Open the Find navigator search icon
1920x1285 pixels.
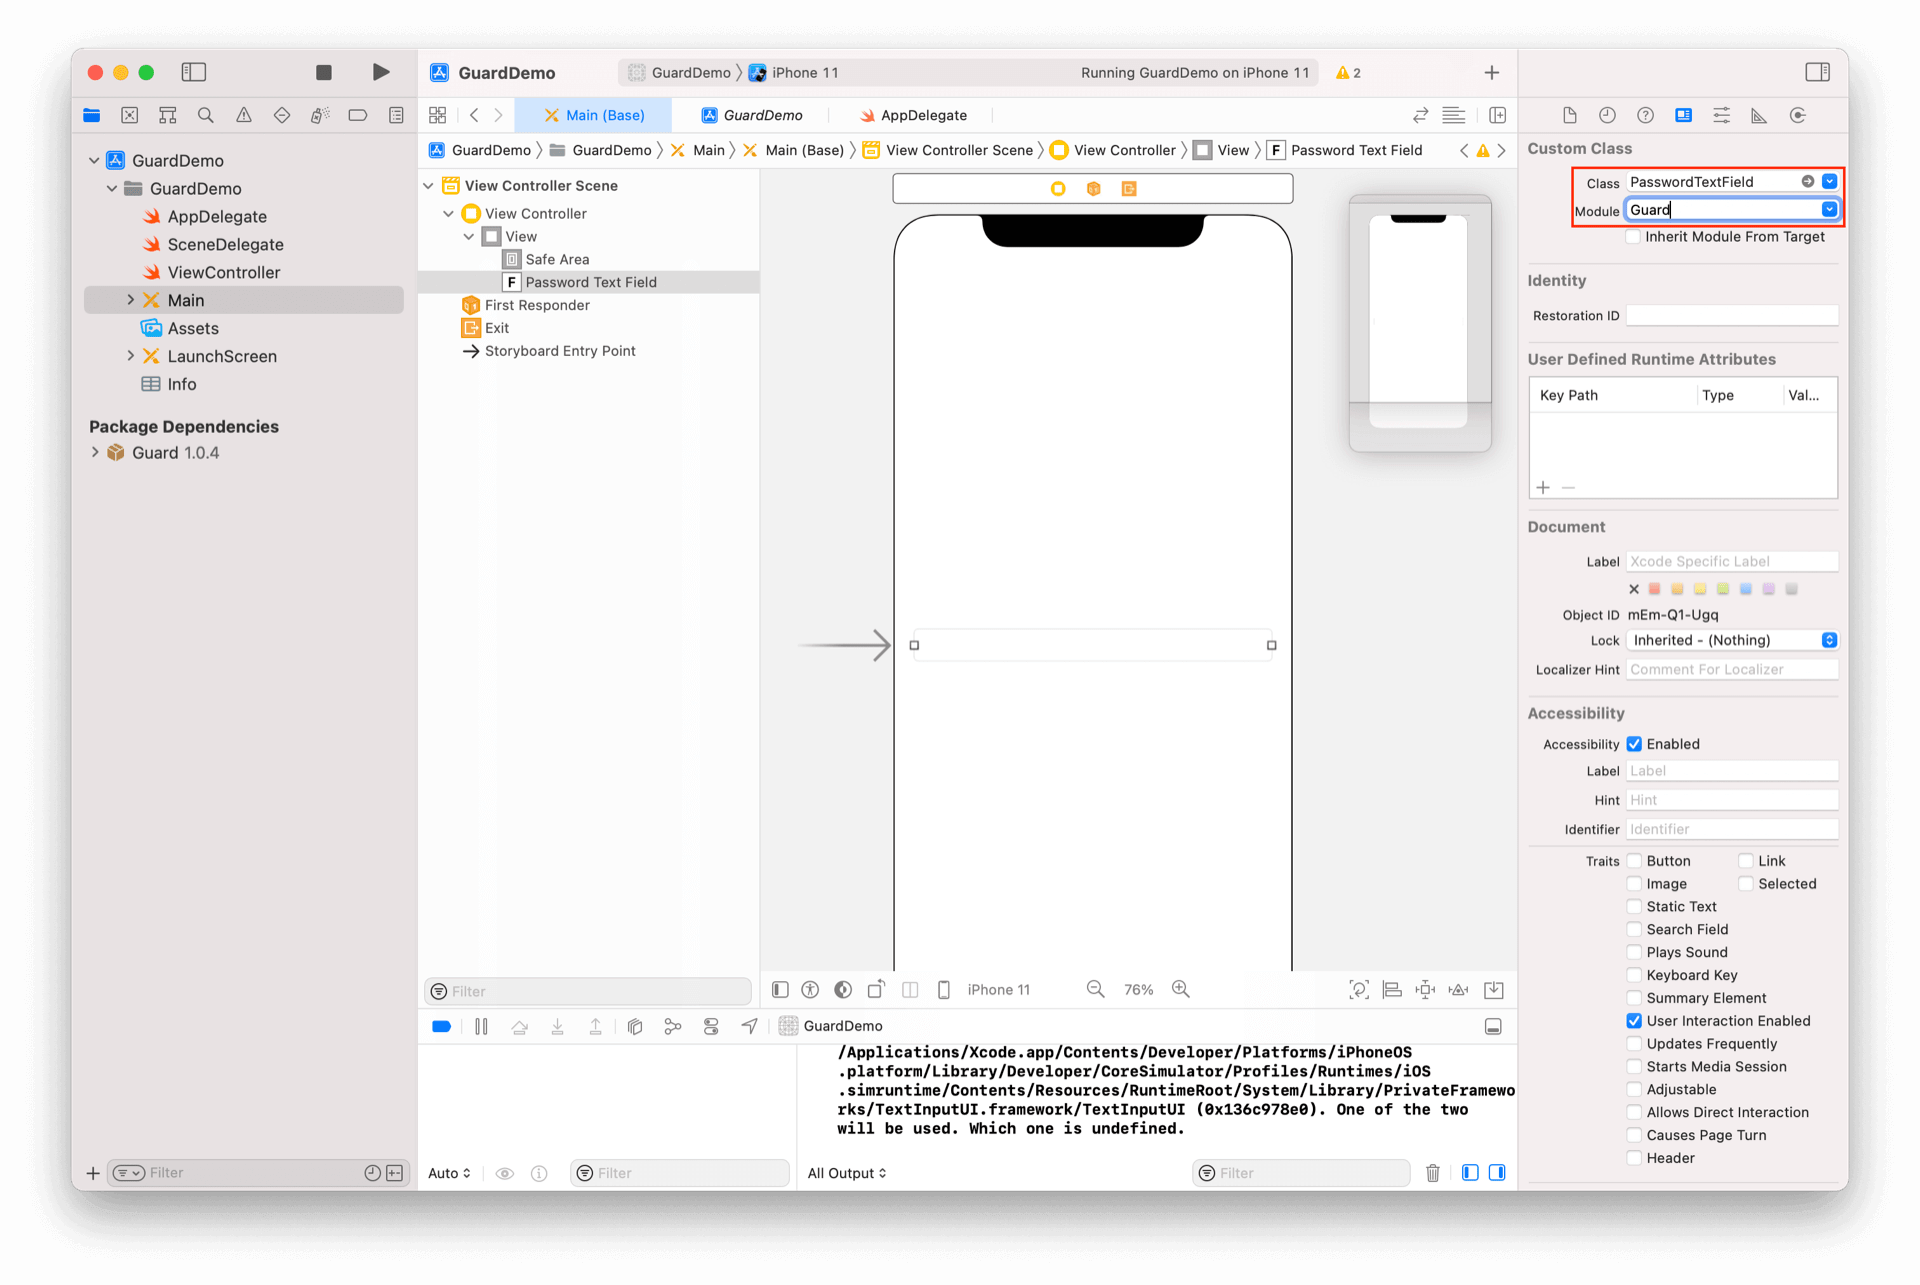[x=206, y=115]
